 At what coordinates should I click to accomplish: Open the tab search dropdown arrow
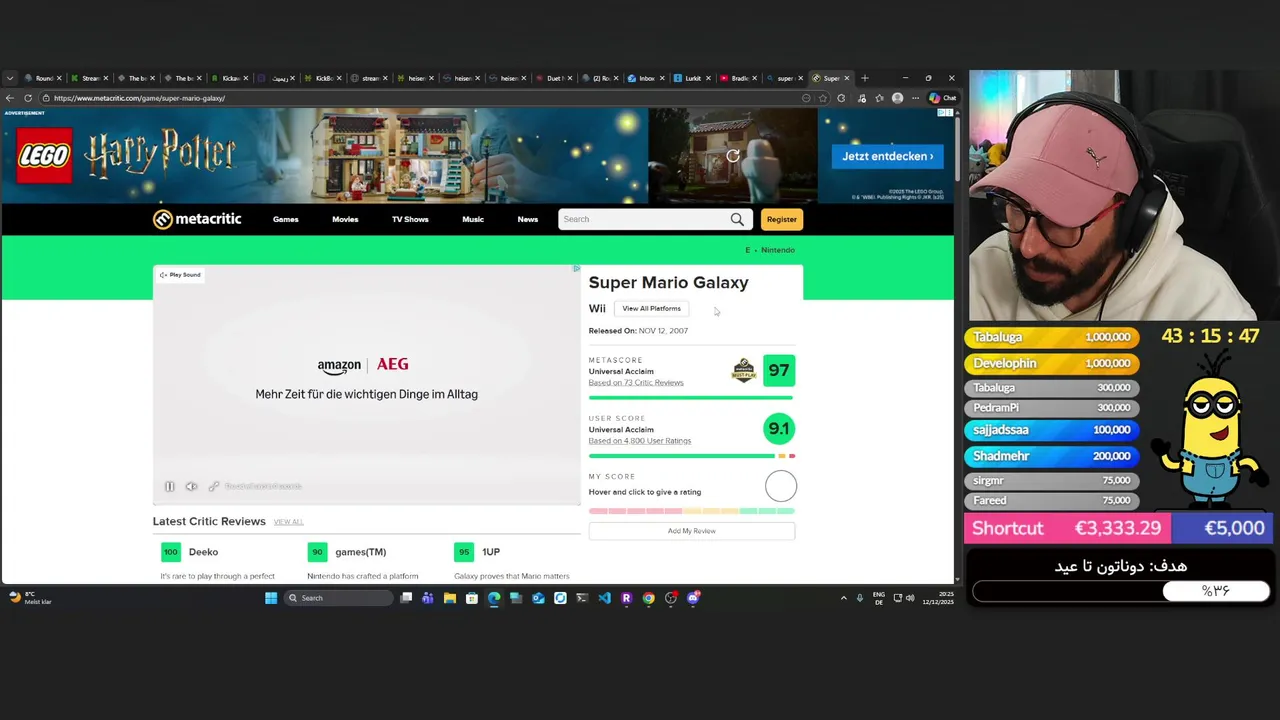pos(10,78)
